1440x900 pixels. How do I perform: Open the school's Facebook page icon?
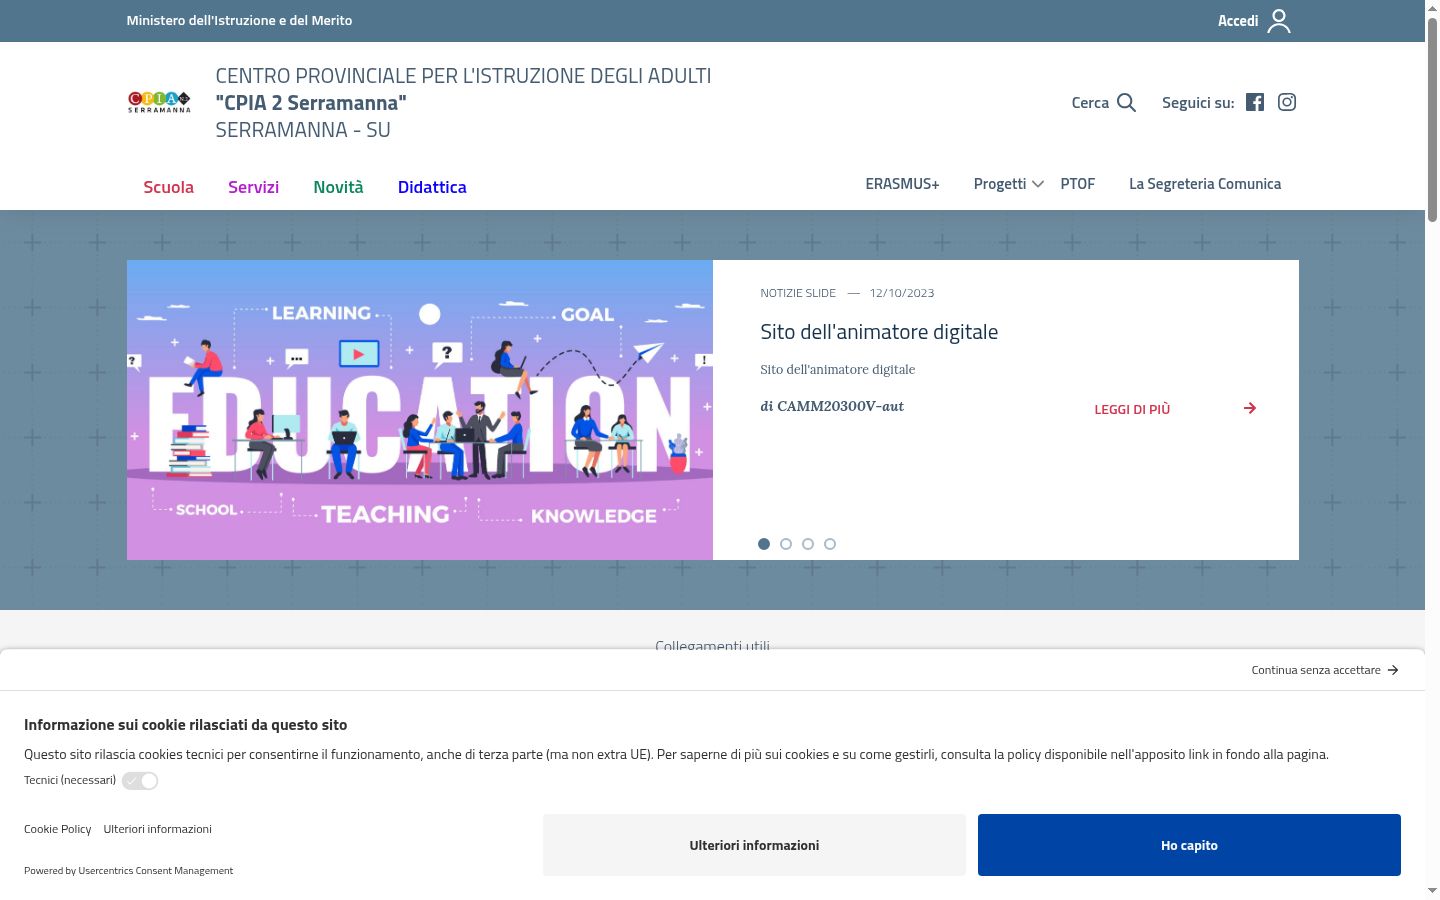click(1255, 102)
